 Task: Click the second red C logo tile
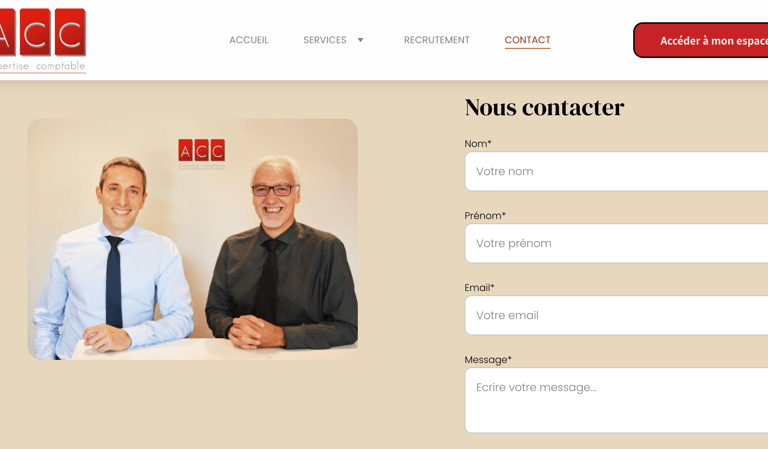[70, 31]
